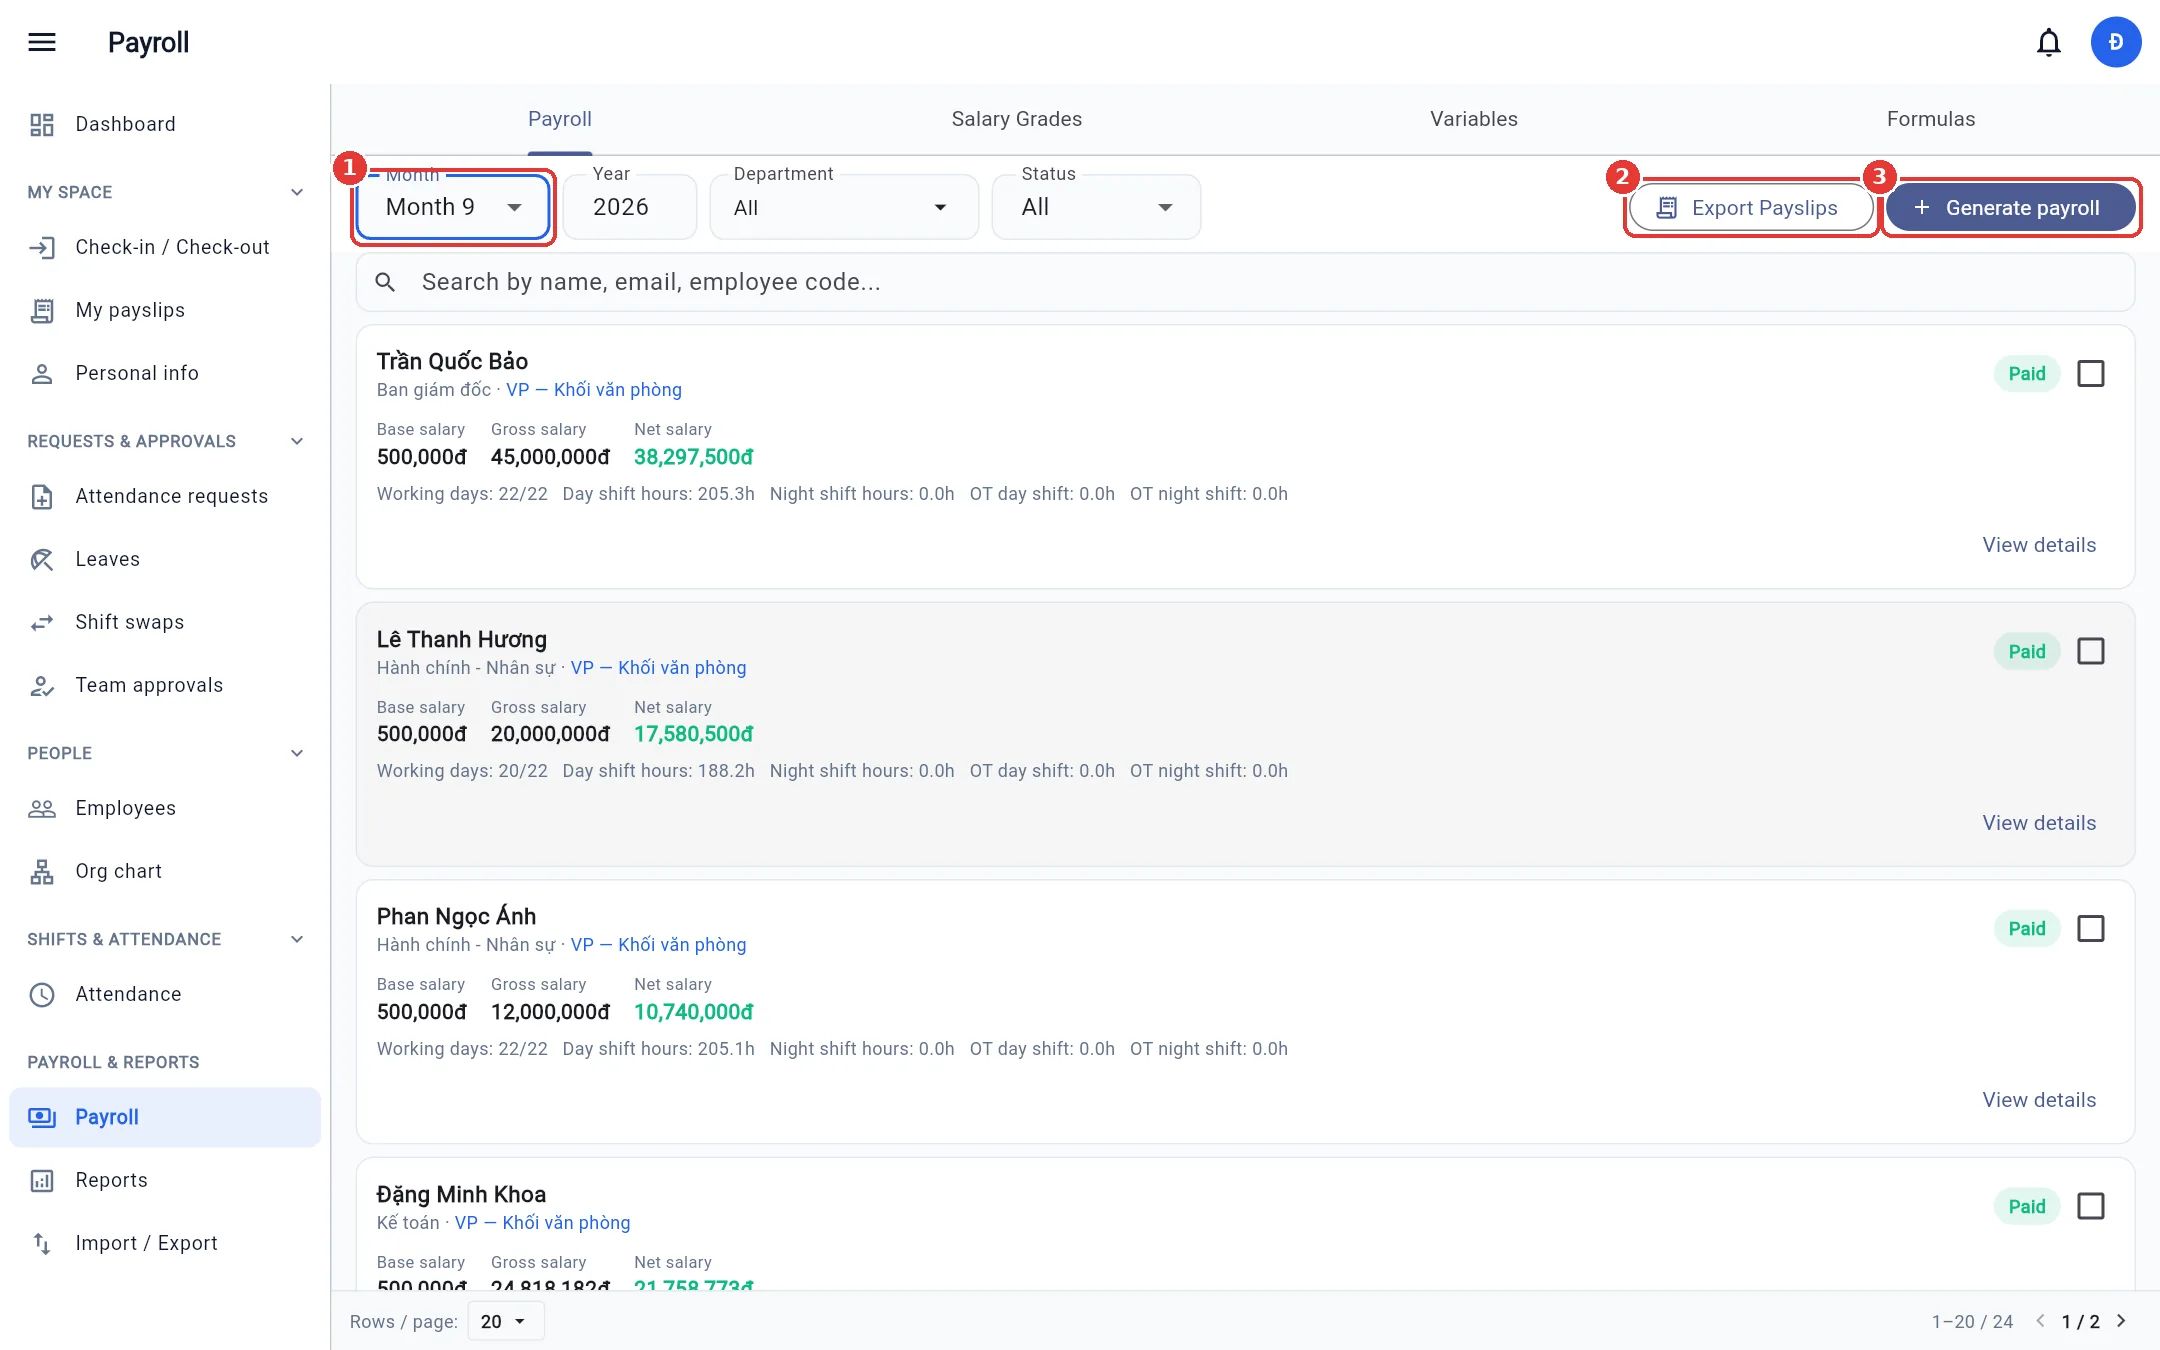Collapse the REQUESTS & APPROVALS section

[297, 441]
